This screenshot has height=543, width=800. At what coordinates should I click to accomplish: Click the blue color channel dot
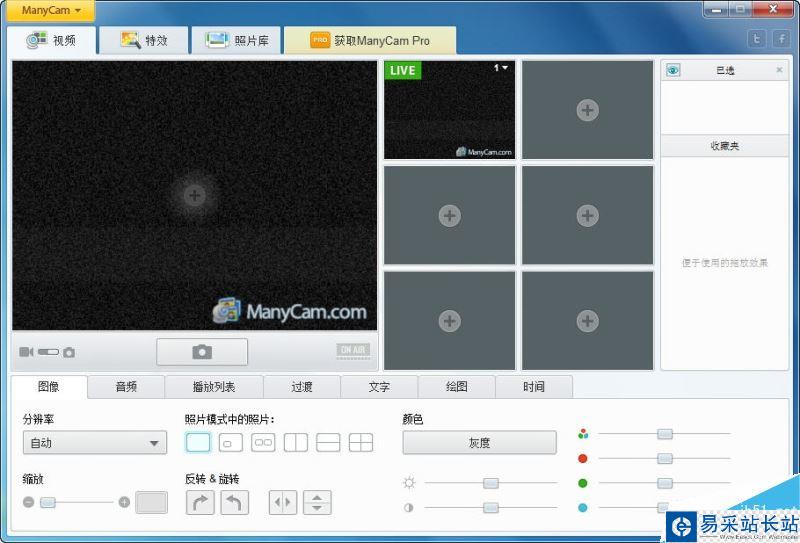pos(583,508)
